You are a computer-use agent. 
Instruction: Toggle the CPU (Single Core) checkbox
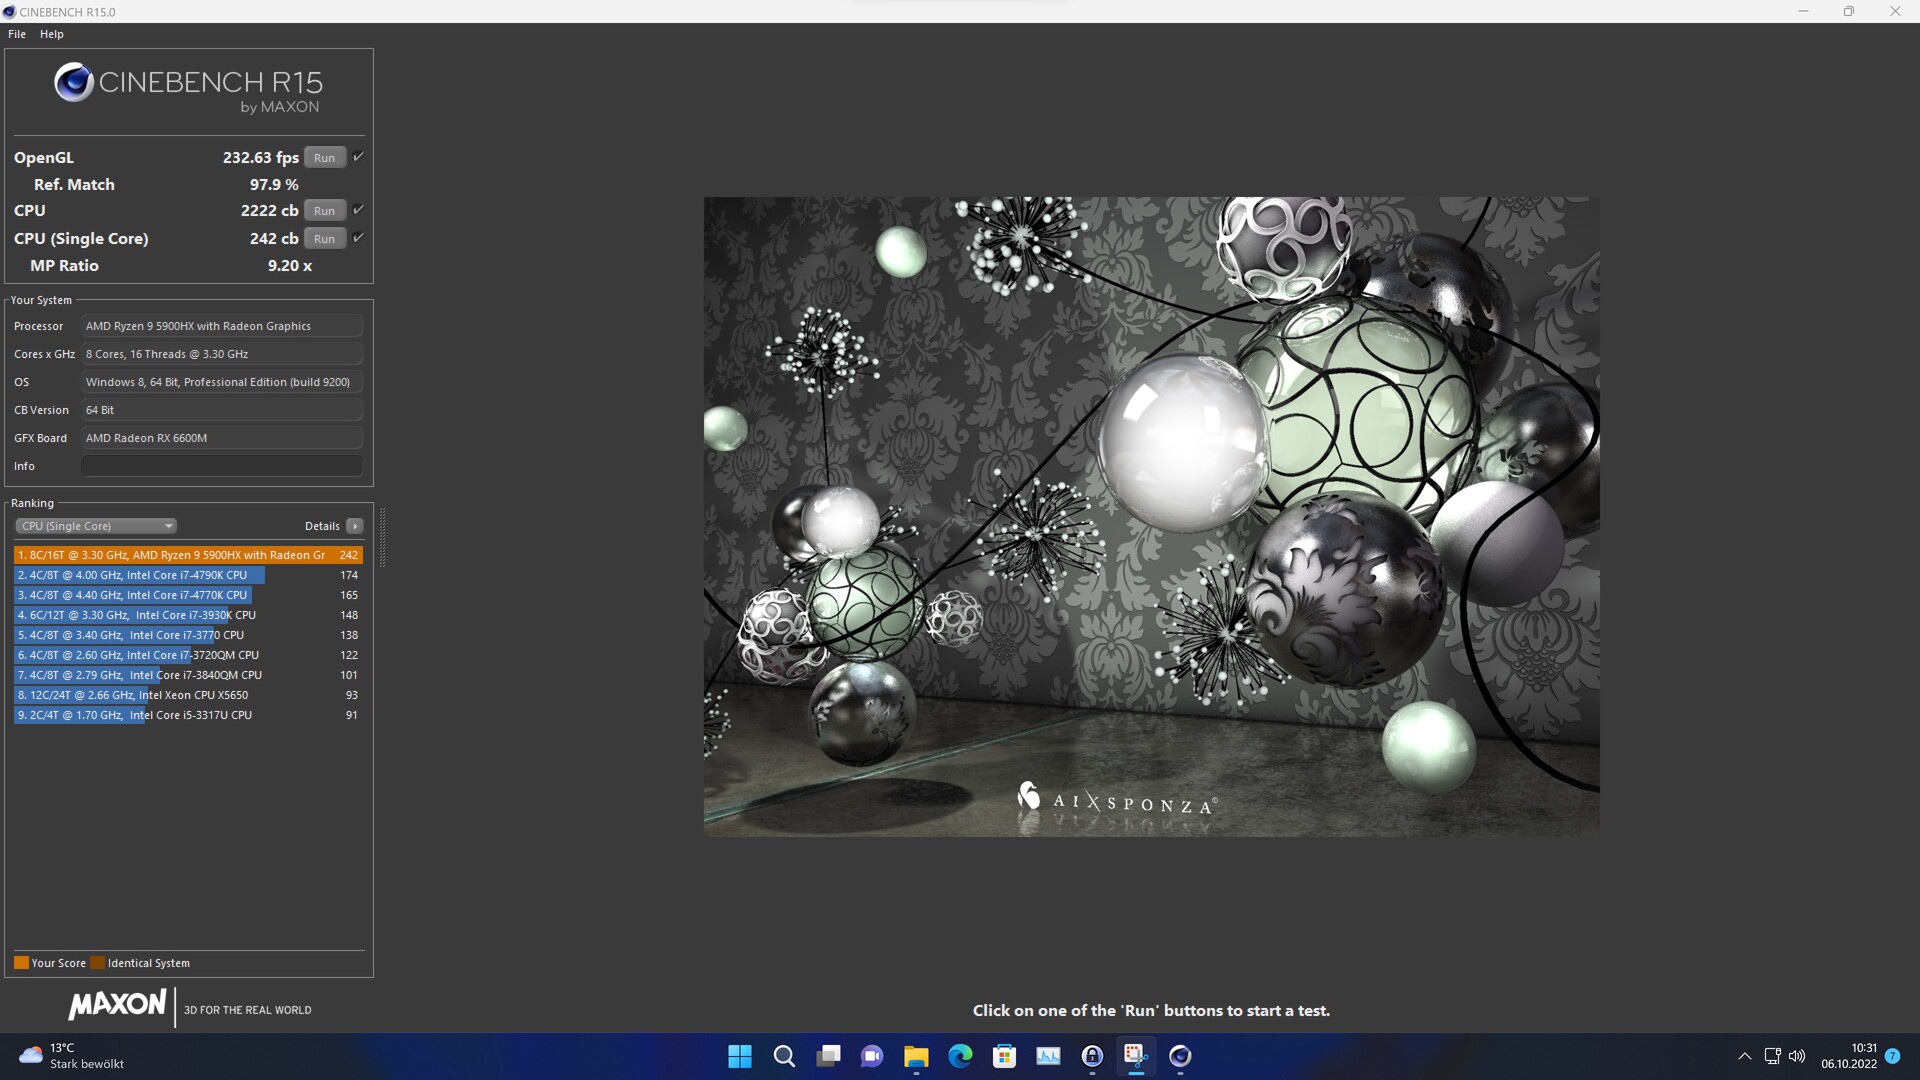[358, 238]
